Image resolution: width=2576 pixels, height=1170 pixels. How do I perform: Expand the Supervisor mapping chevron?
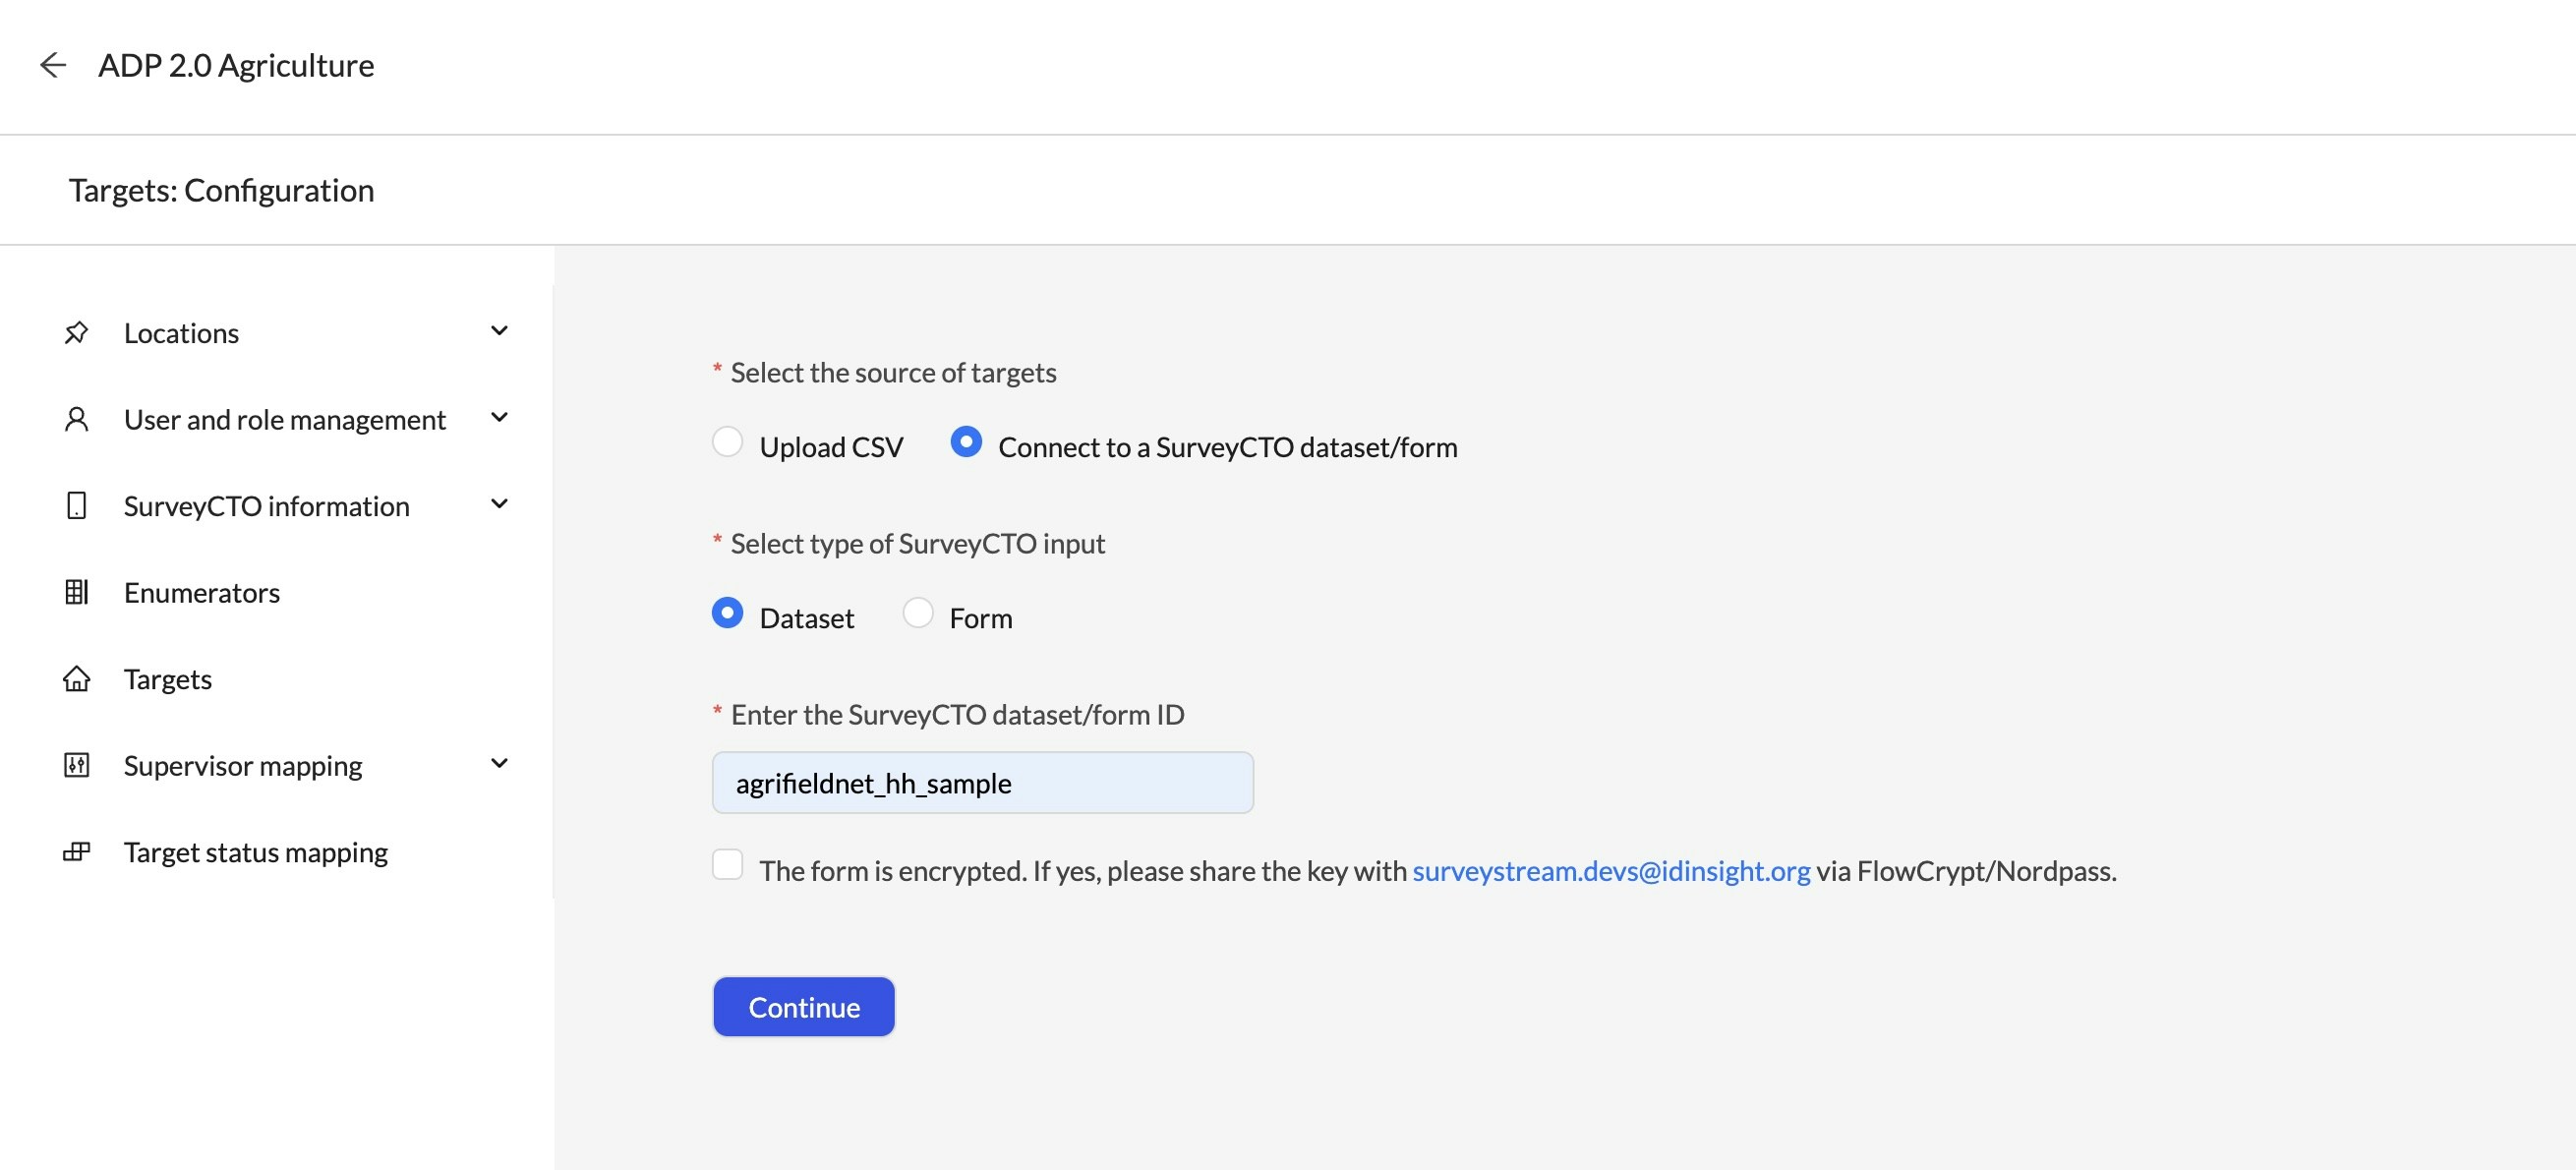click(499, 764)
